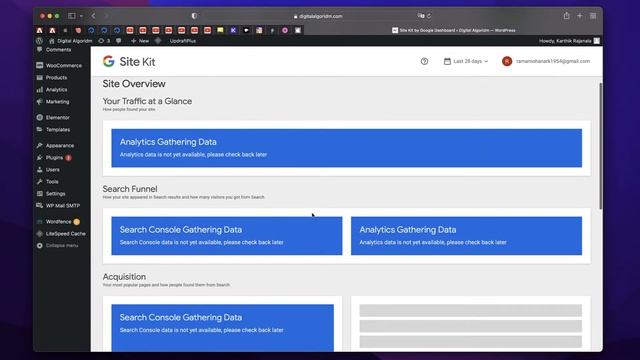Click the Search Funnel heading
This screenshot has width=640, height=360.
tap(130, 189)
